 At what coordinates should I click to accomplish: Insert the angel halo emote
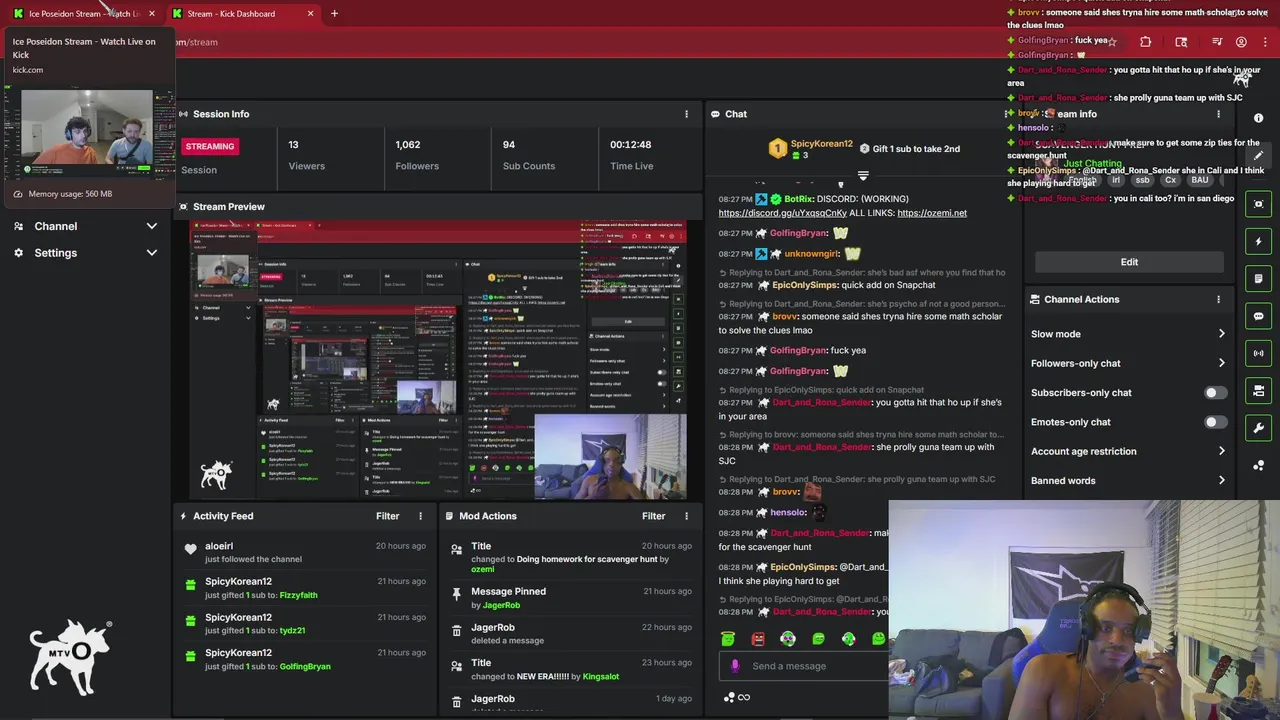click(728, 639)
